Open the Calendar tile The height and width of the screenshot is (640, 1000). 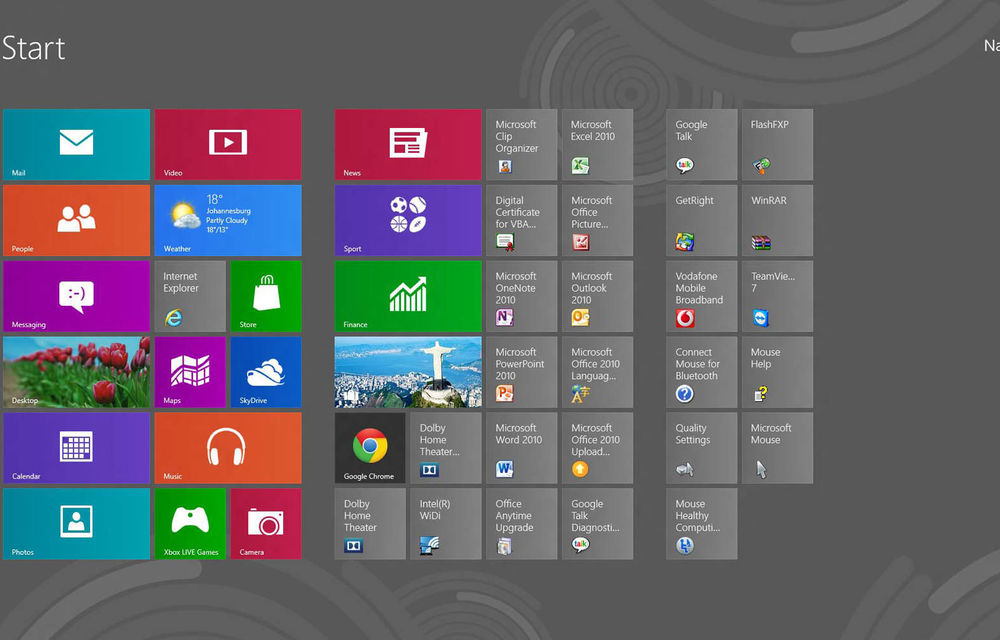point(76,448)
